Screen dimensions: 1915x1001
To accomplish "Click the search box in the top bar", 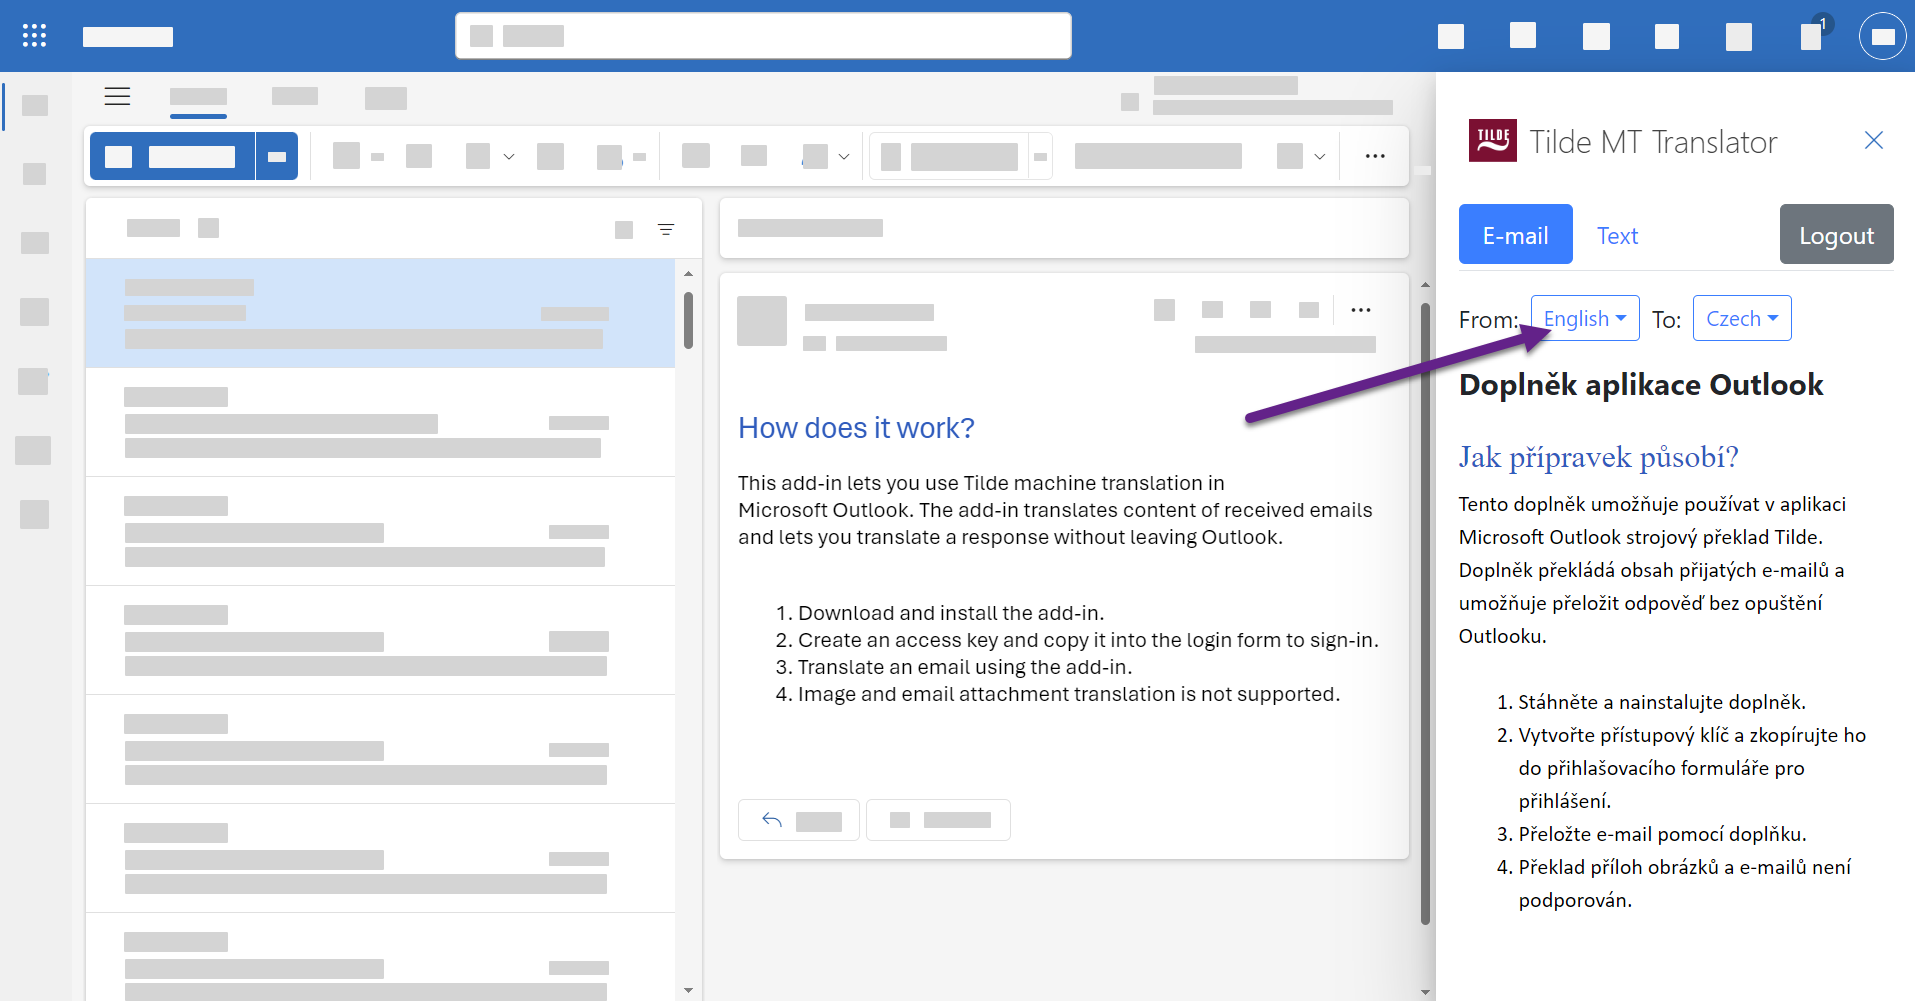I will click(x=763, y=36).
